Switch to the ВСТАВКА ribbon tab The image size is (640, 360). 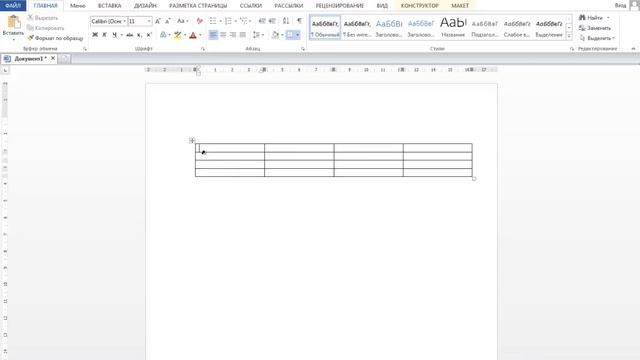click(109, 6)
